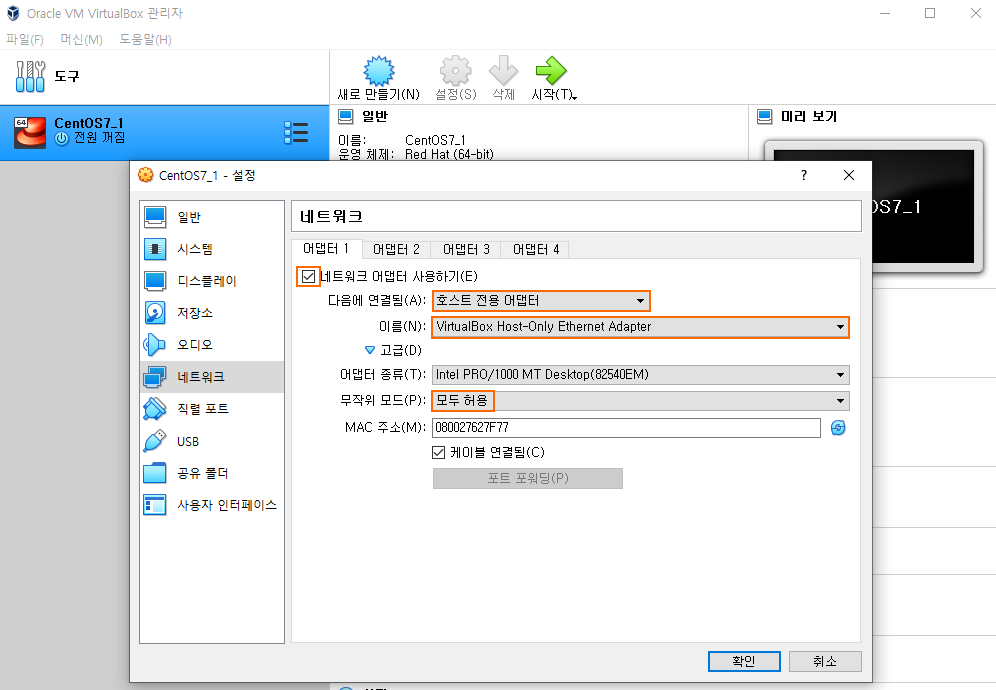Click 확인 button
Image resolution: width=996 pixels, height=690 pixels.
pos(744,661)
